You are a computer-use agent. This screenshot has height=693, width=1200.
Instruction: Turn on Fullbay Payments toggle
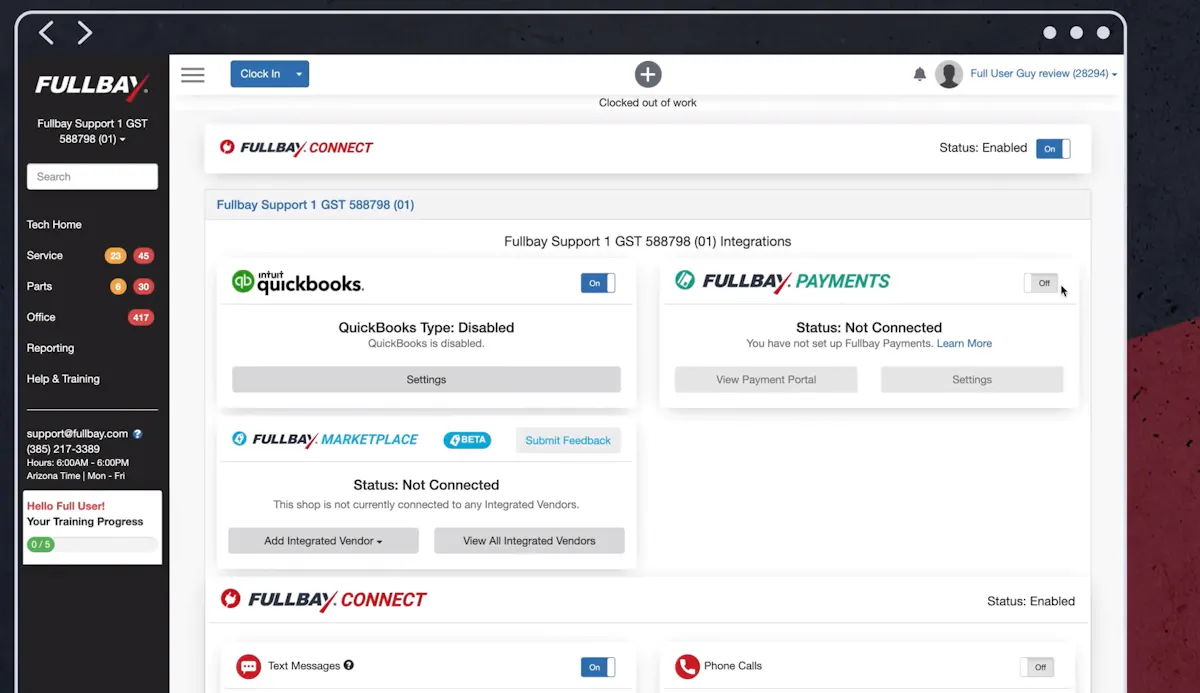pyautogui.click(x=1041, y=283)
